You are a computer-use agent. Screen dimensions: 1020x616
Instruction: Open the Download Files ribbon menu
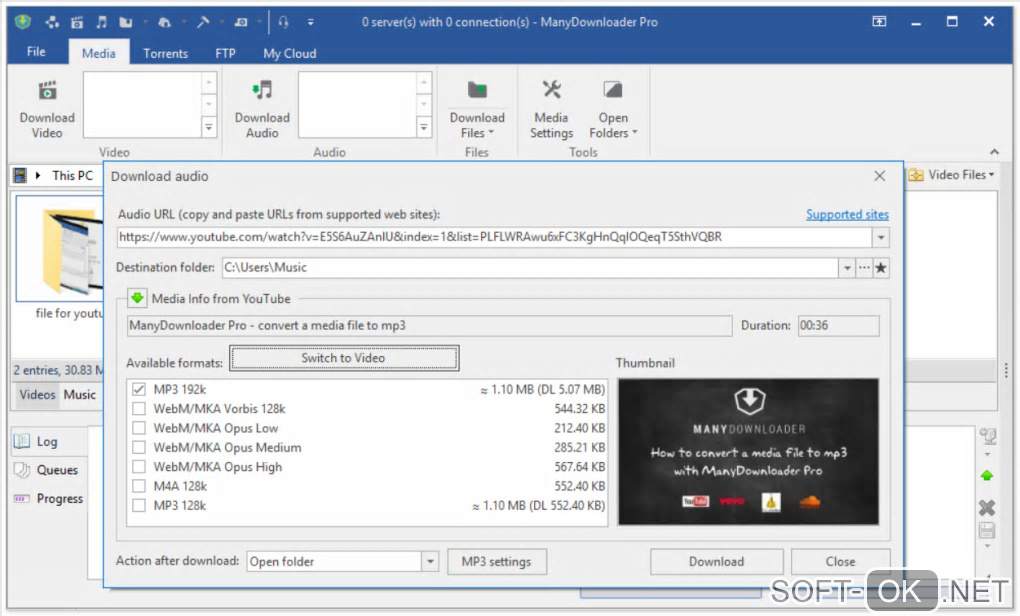[477, 109]
